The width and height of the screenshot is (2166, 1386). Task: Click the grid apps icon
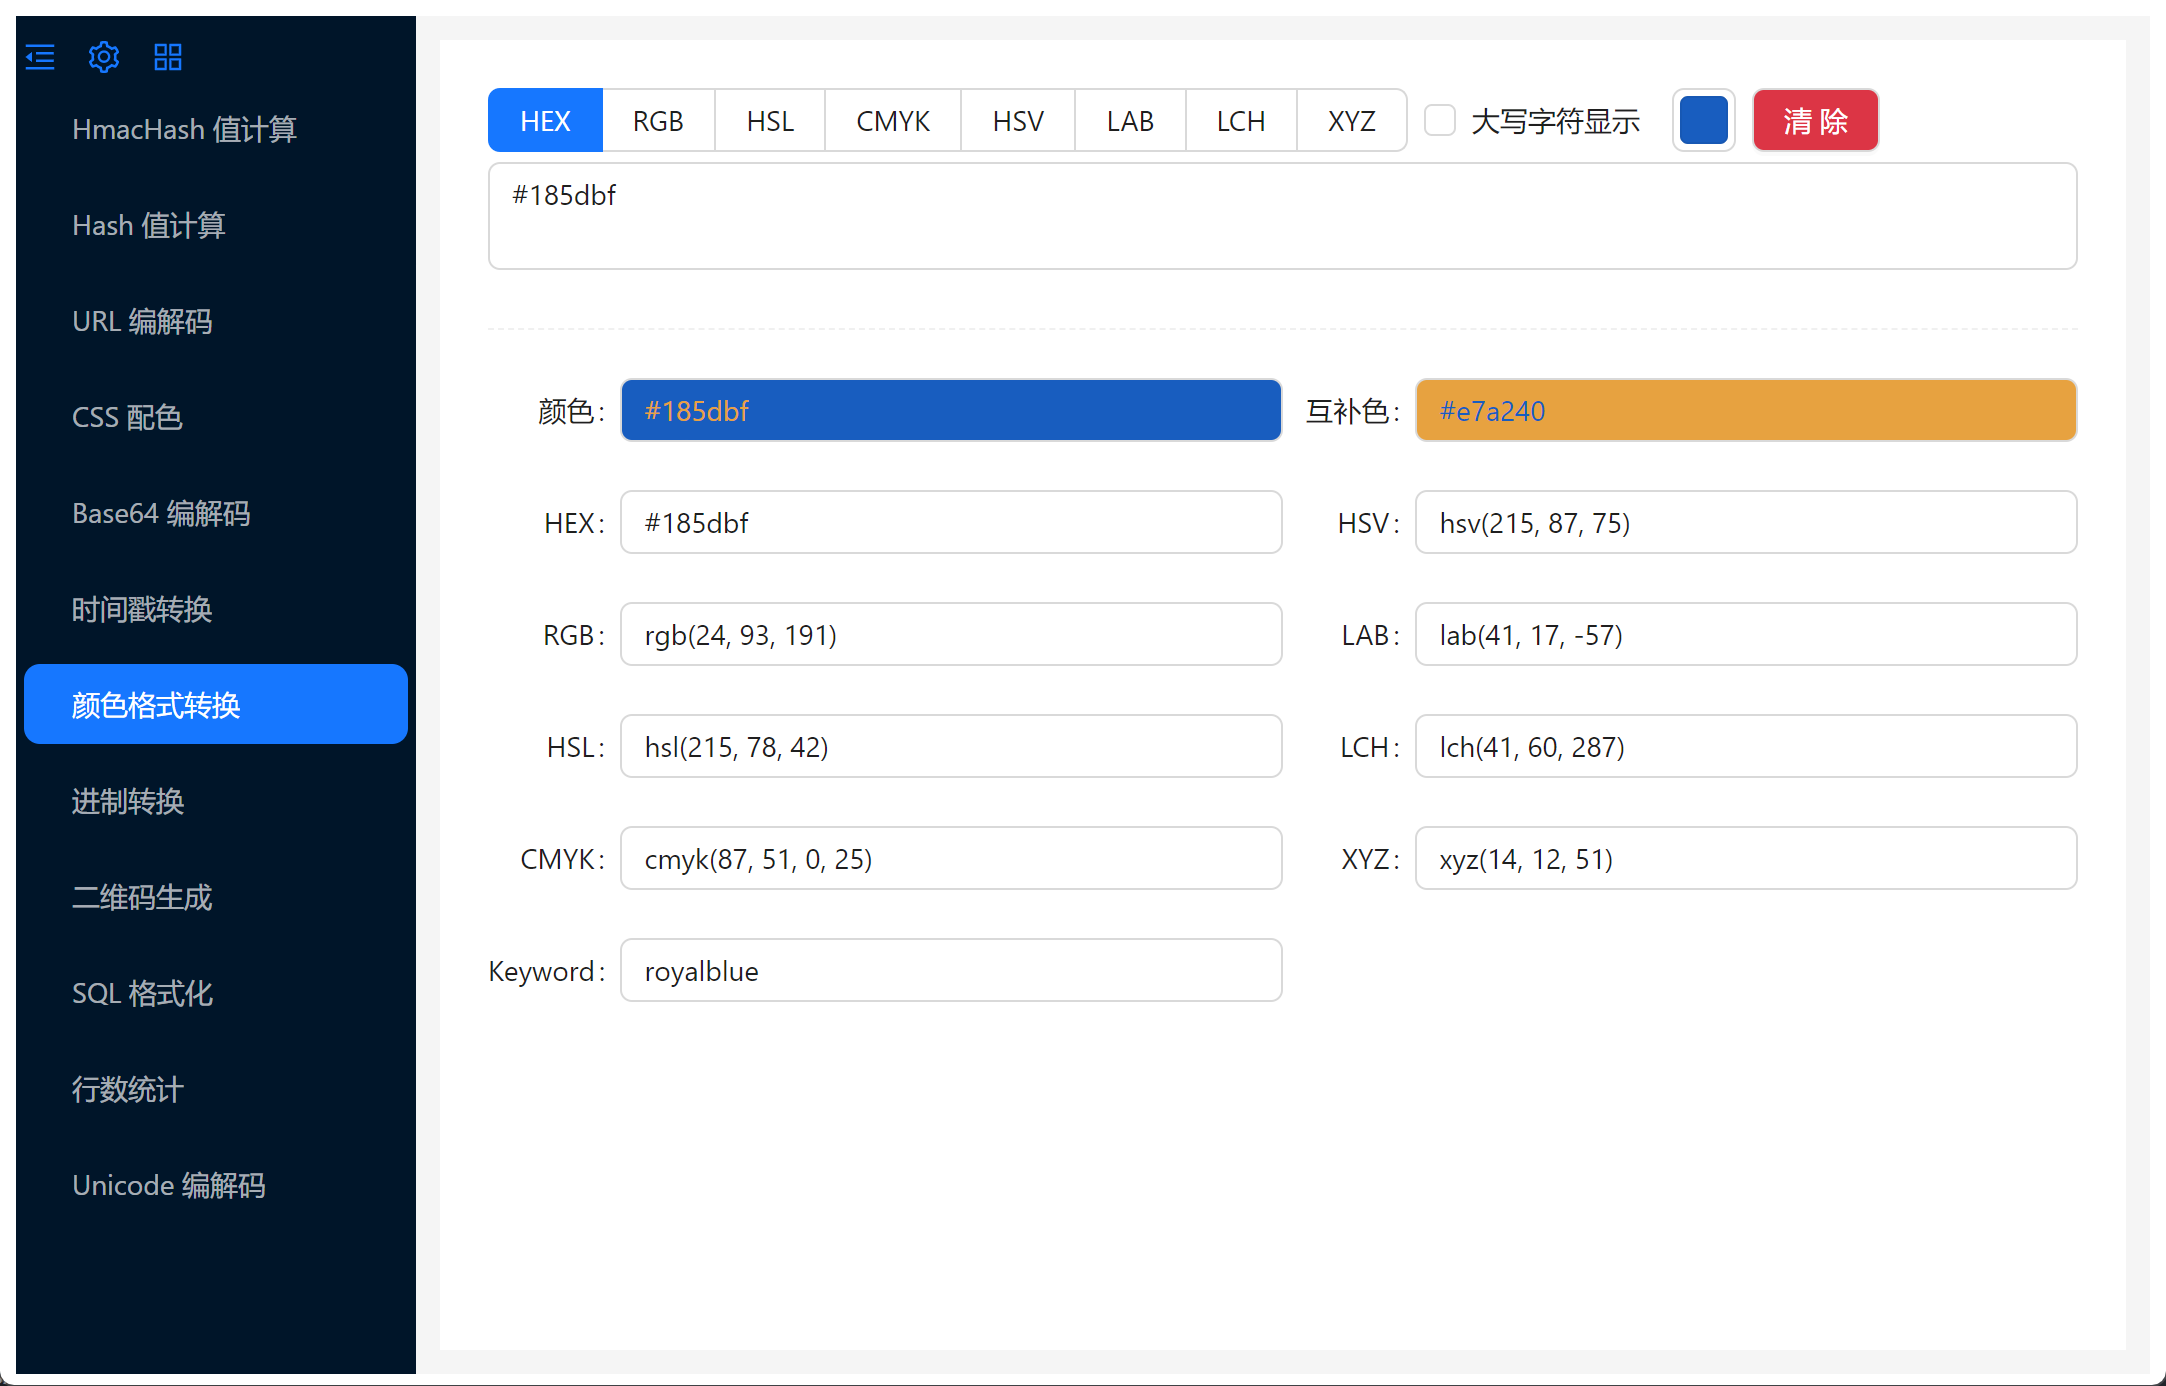pyautogui.click(x=168, y=57)
